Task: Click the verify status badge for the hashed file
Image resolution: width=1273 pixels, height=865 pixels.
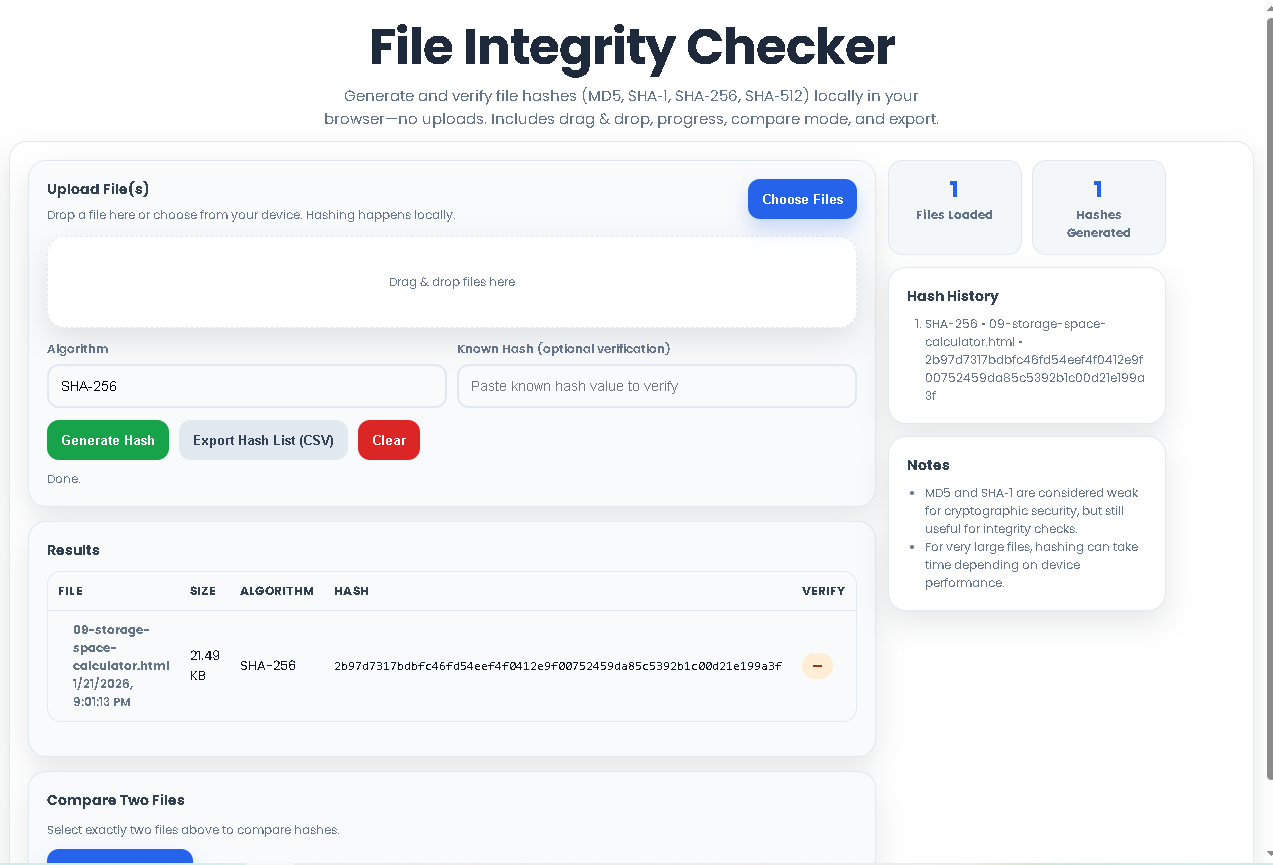Action: [817, 665]
